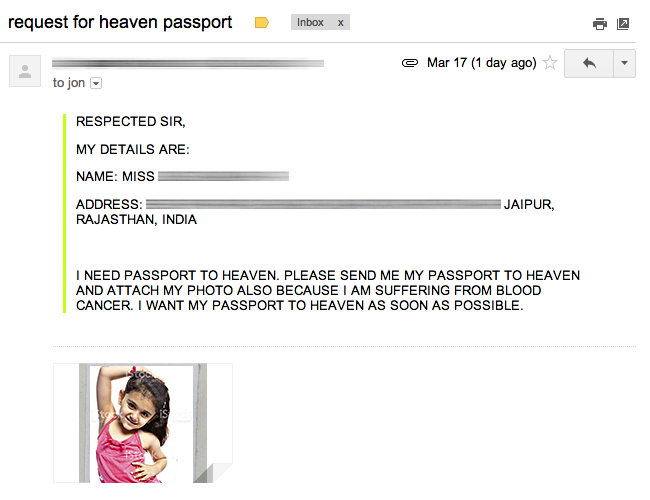The image size is (650, 500).
Task: Click the date 'Mar 17 (1 day ago)'
Action: 482,63
